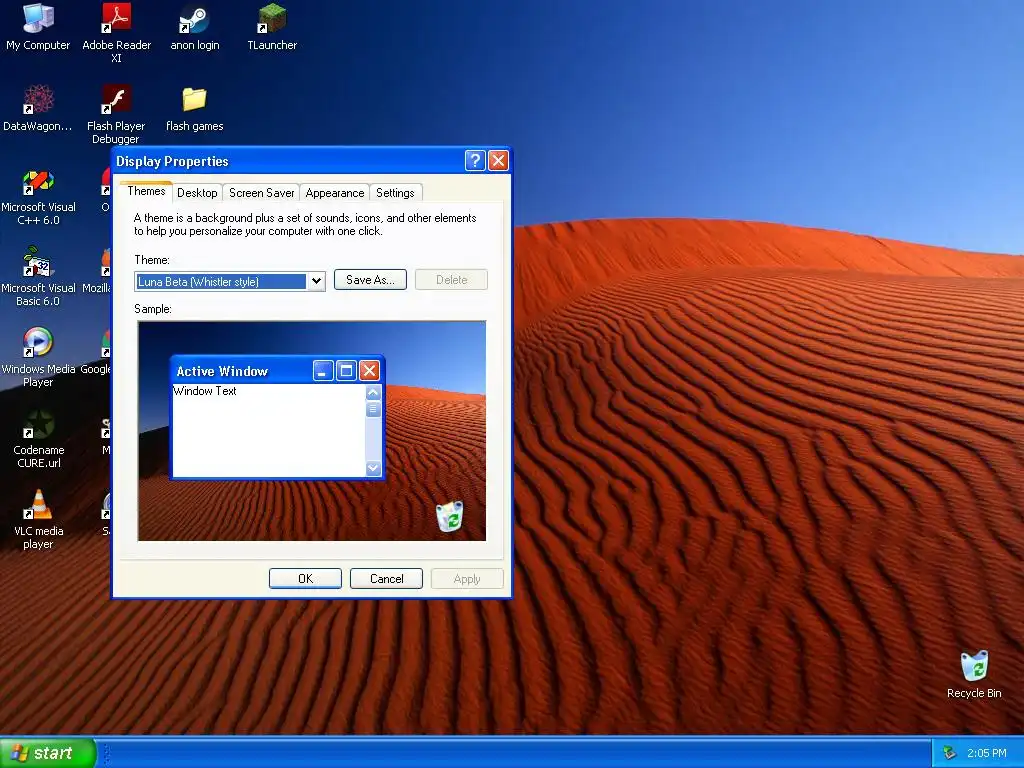
Task: Open Windows Media Player shortcut
Action: tap(38, 358)
